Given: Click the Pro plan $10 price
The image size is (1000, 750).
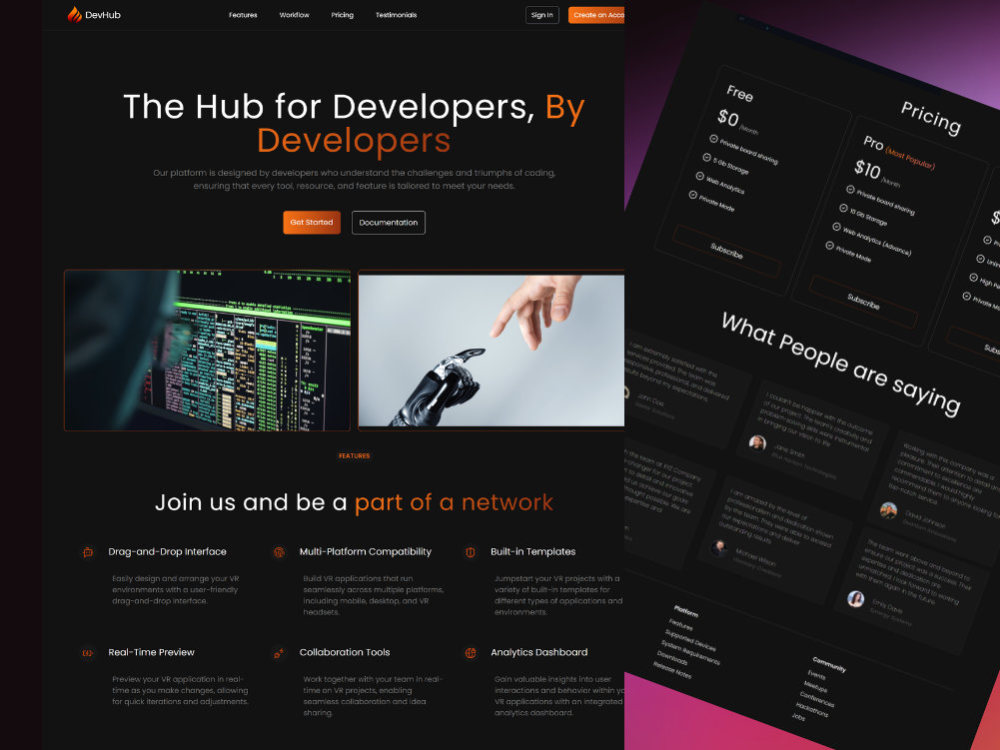Looking at the screenshot, I should tap(867, 169).
